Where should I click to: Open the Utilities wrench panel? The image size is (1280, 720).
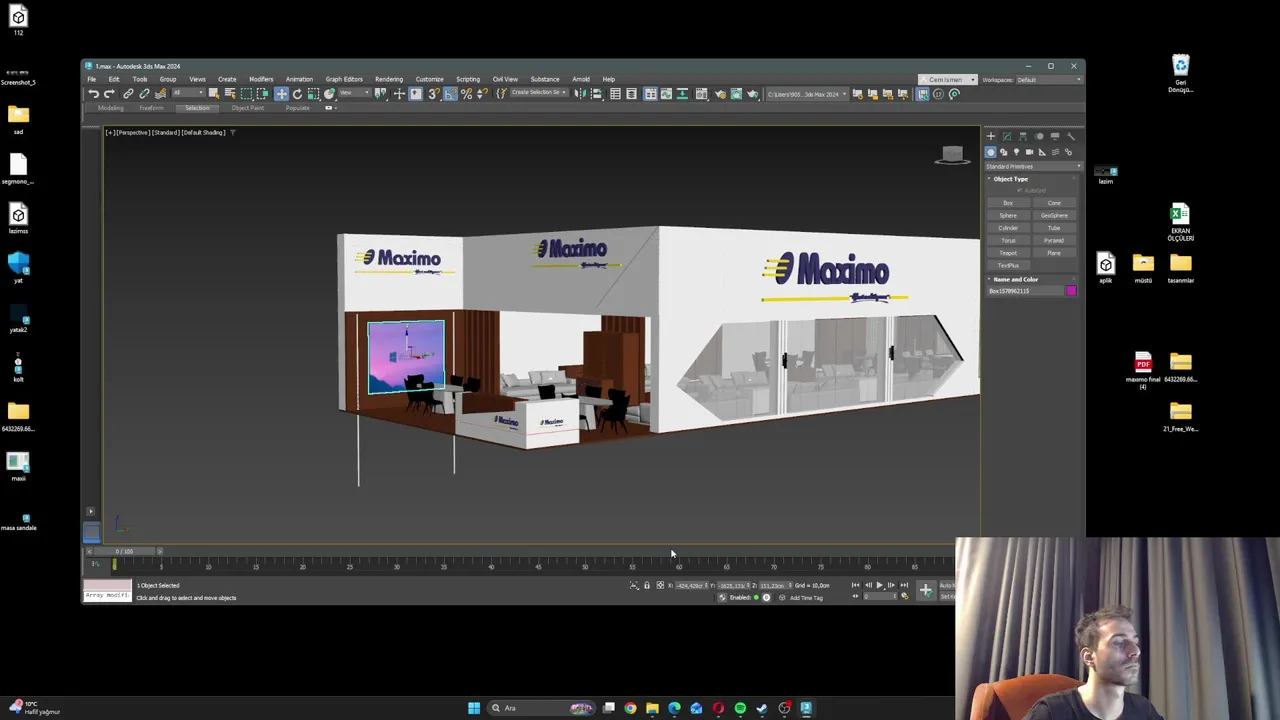(x=1071, y=136)
